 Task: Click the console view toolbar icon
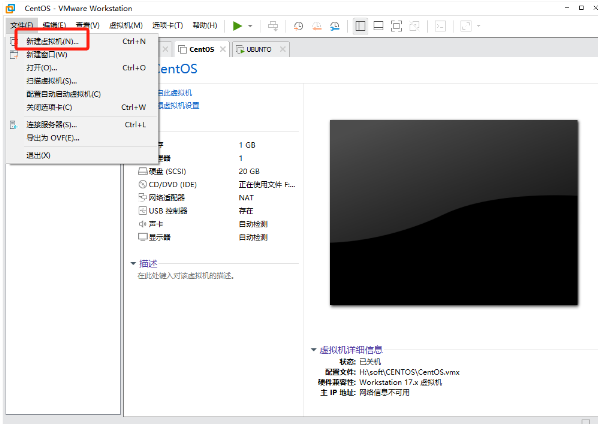pyautogui.click(x=440, y=26)
